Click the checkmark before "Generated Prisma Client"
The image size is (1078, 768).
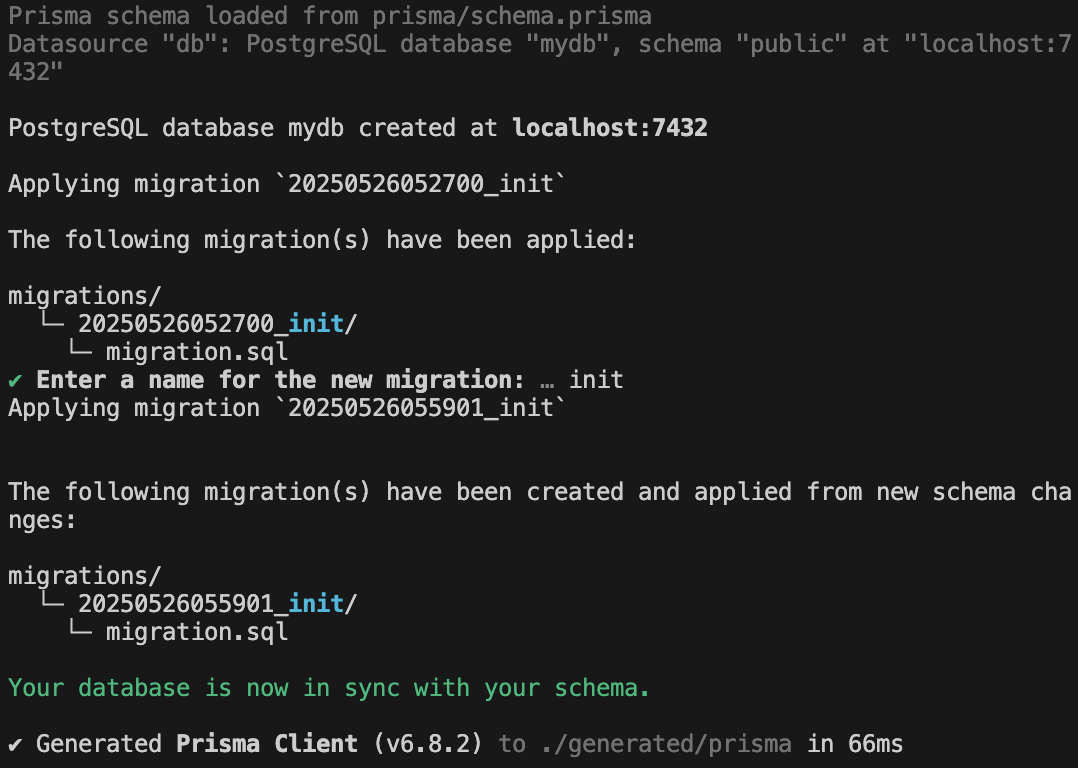[x=15, y=744]
